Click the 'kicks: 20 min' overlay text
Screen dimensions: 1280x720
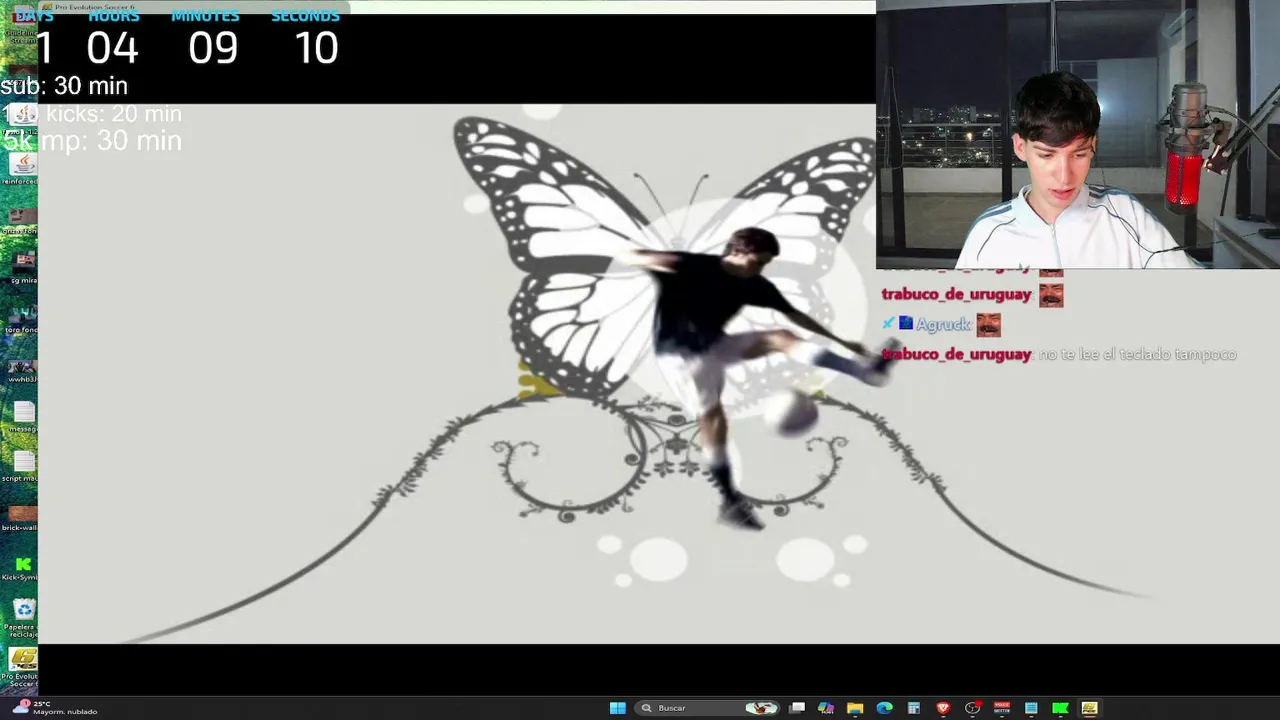113,114
